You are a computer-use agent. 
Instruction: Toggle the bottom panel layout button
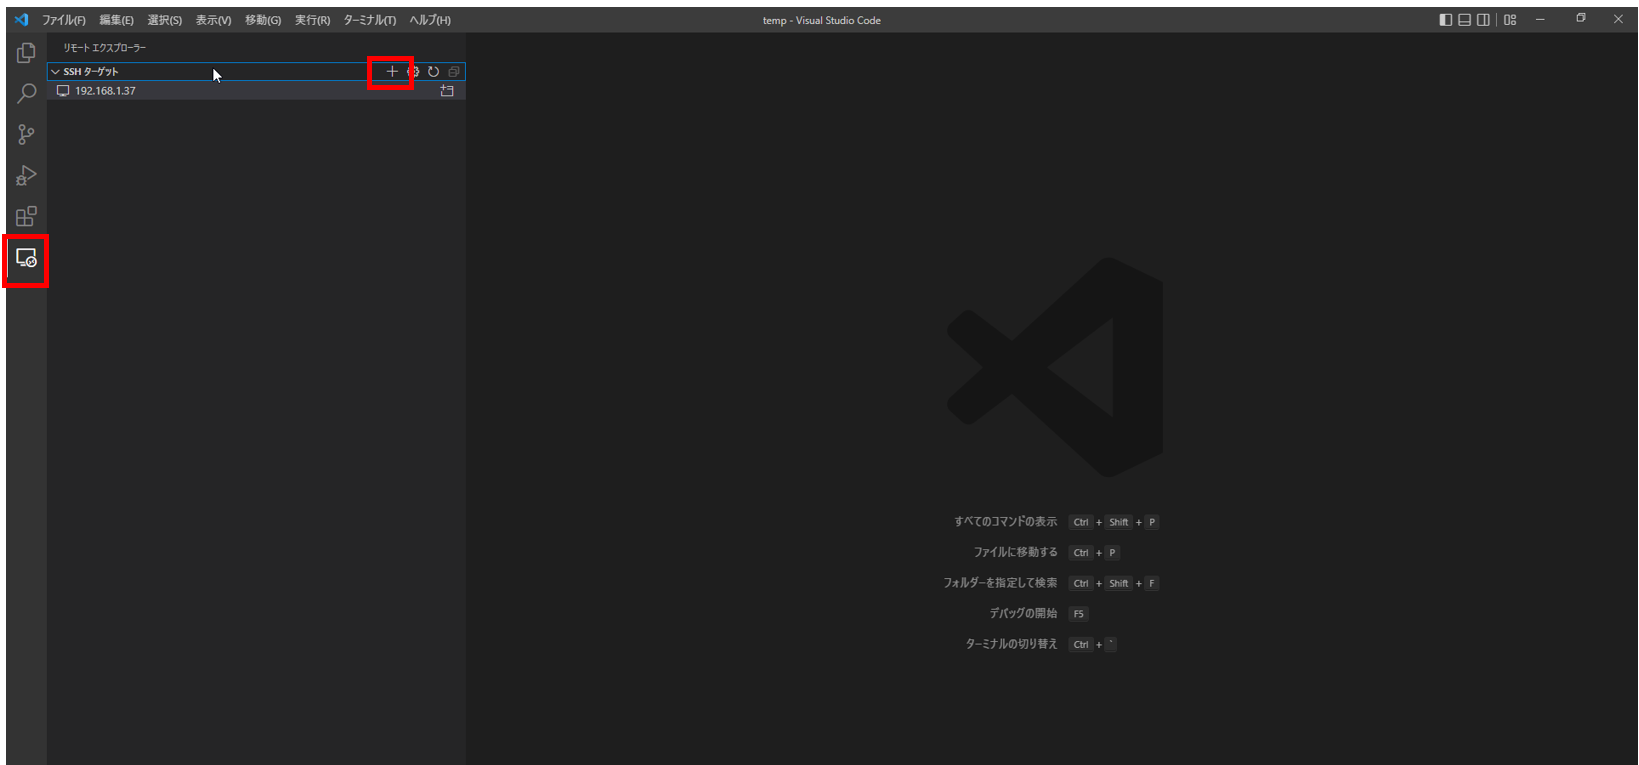coord(1464,20)
